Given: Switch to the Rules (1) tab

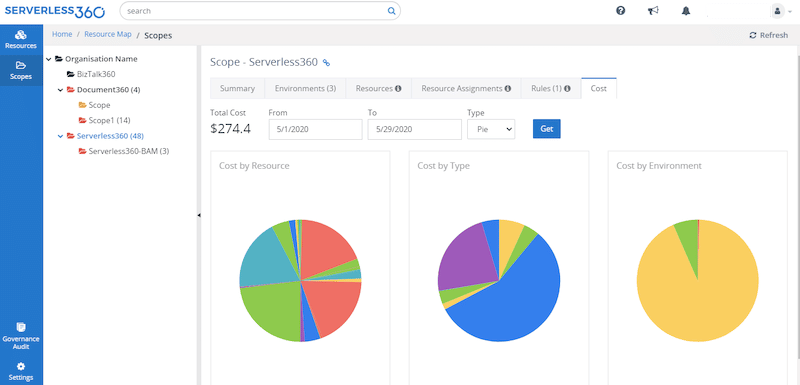Looking at the screenshot, I should click(551, 88).
